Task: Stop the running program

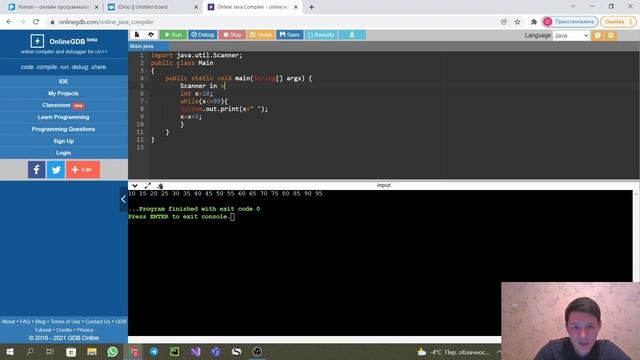Action: click(x=232, y=35)
